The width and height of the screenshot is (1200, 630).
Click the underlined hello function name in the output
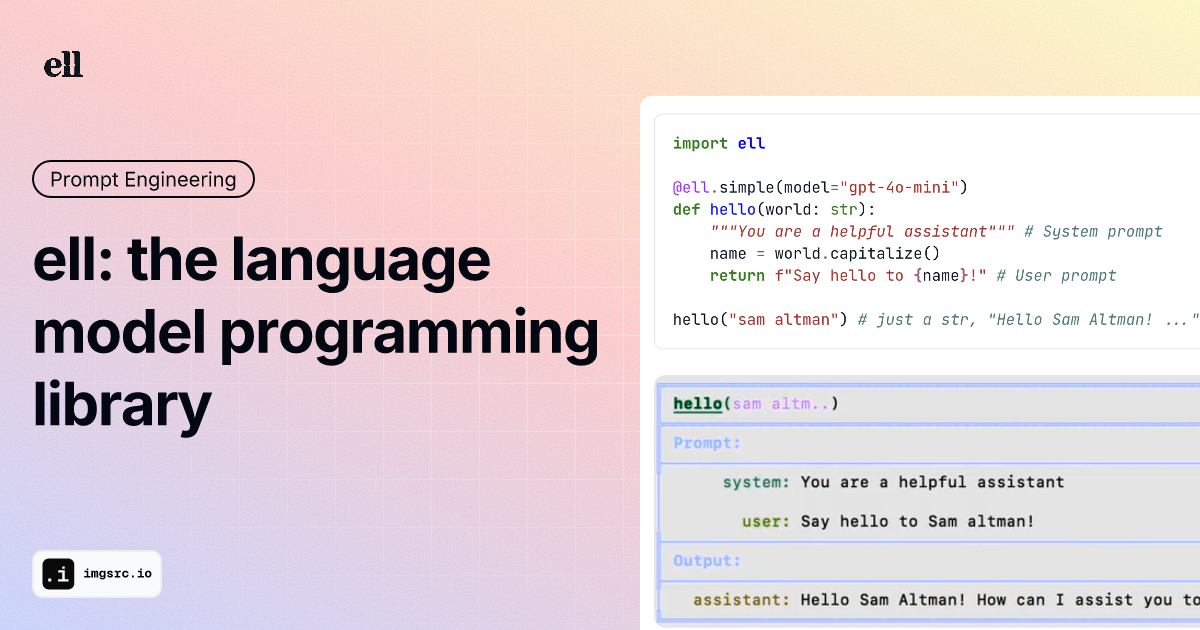[698, 404]
